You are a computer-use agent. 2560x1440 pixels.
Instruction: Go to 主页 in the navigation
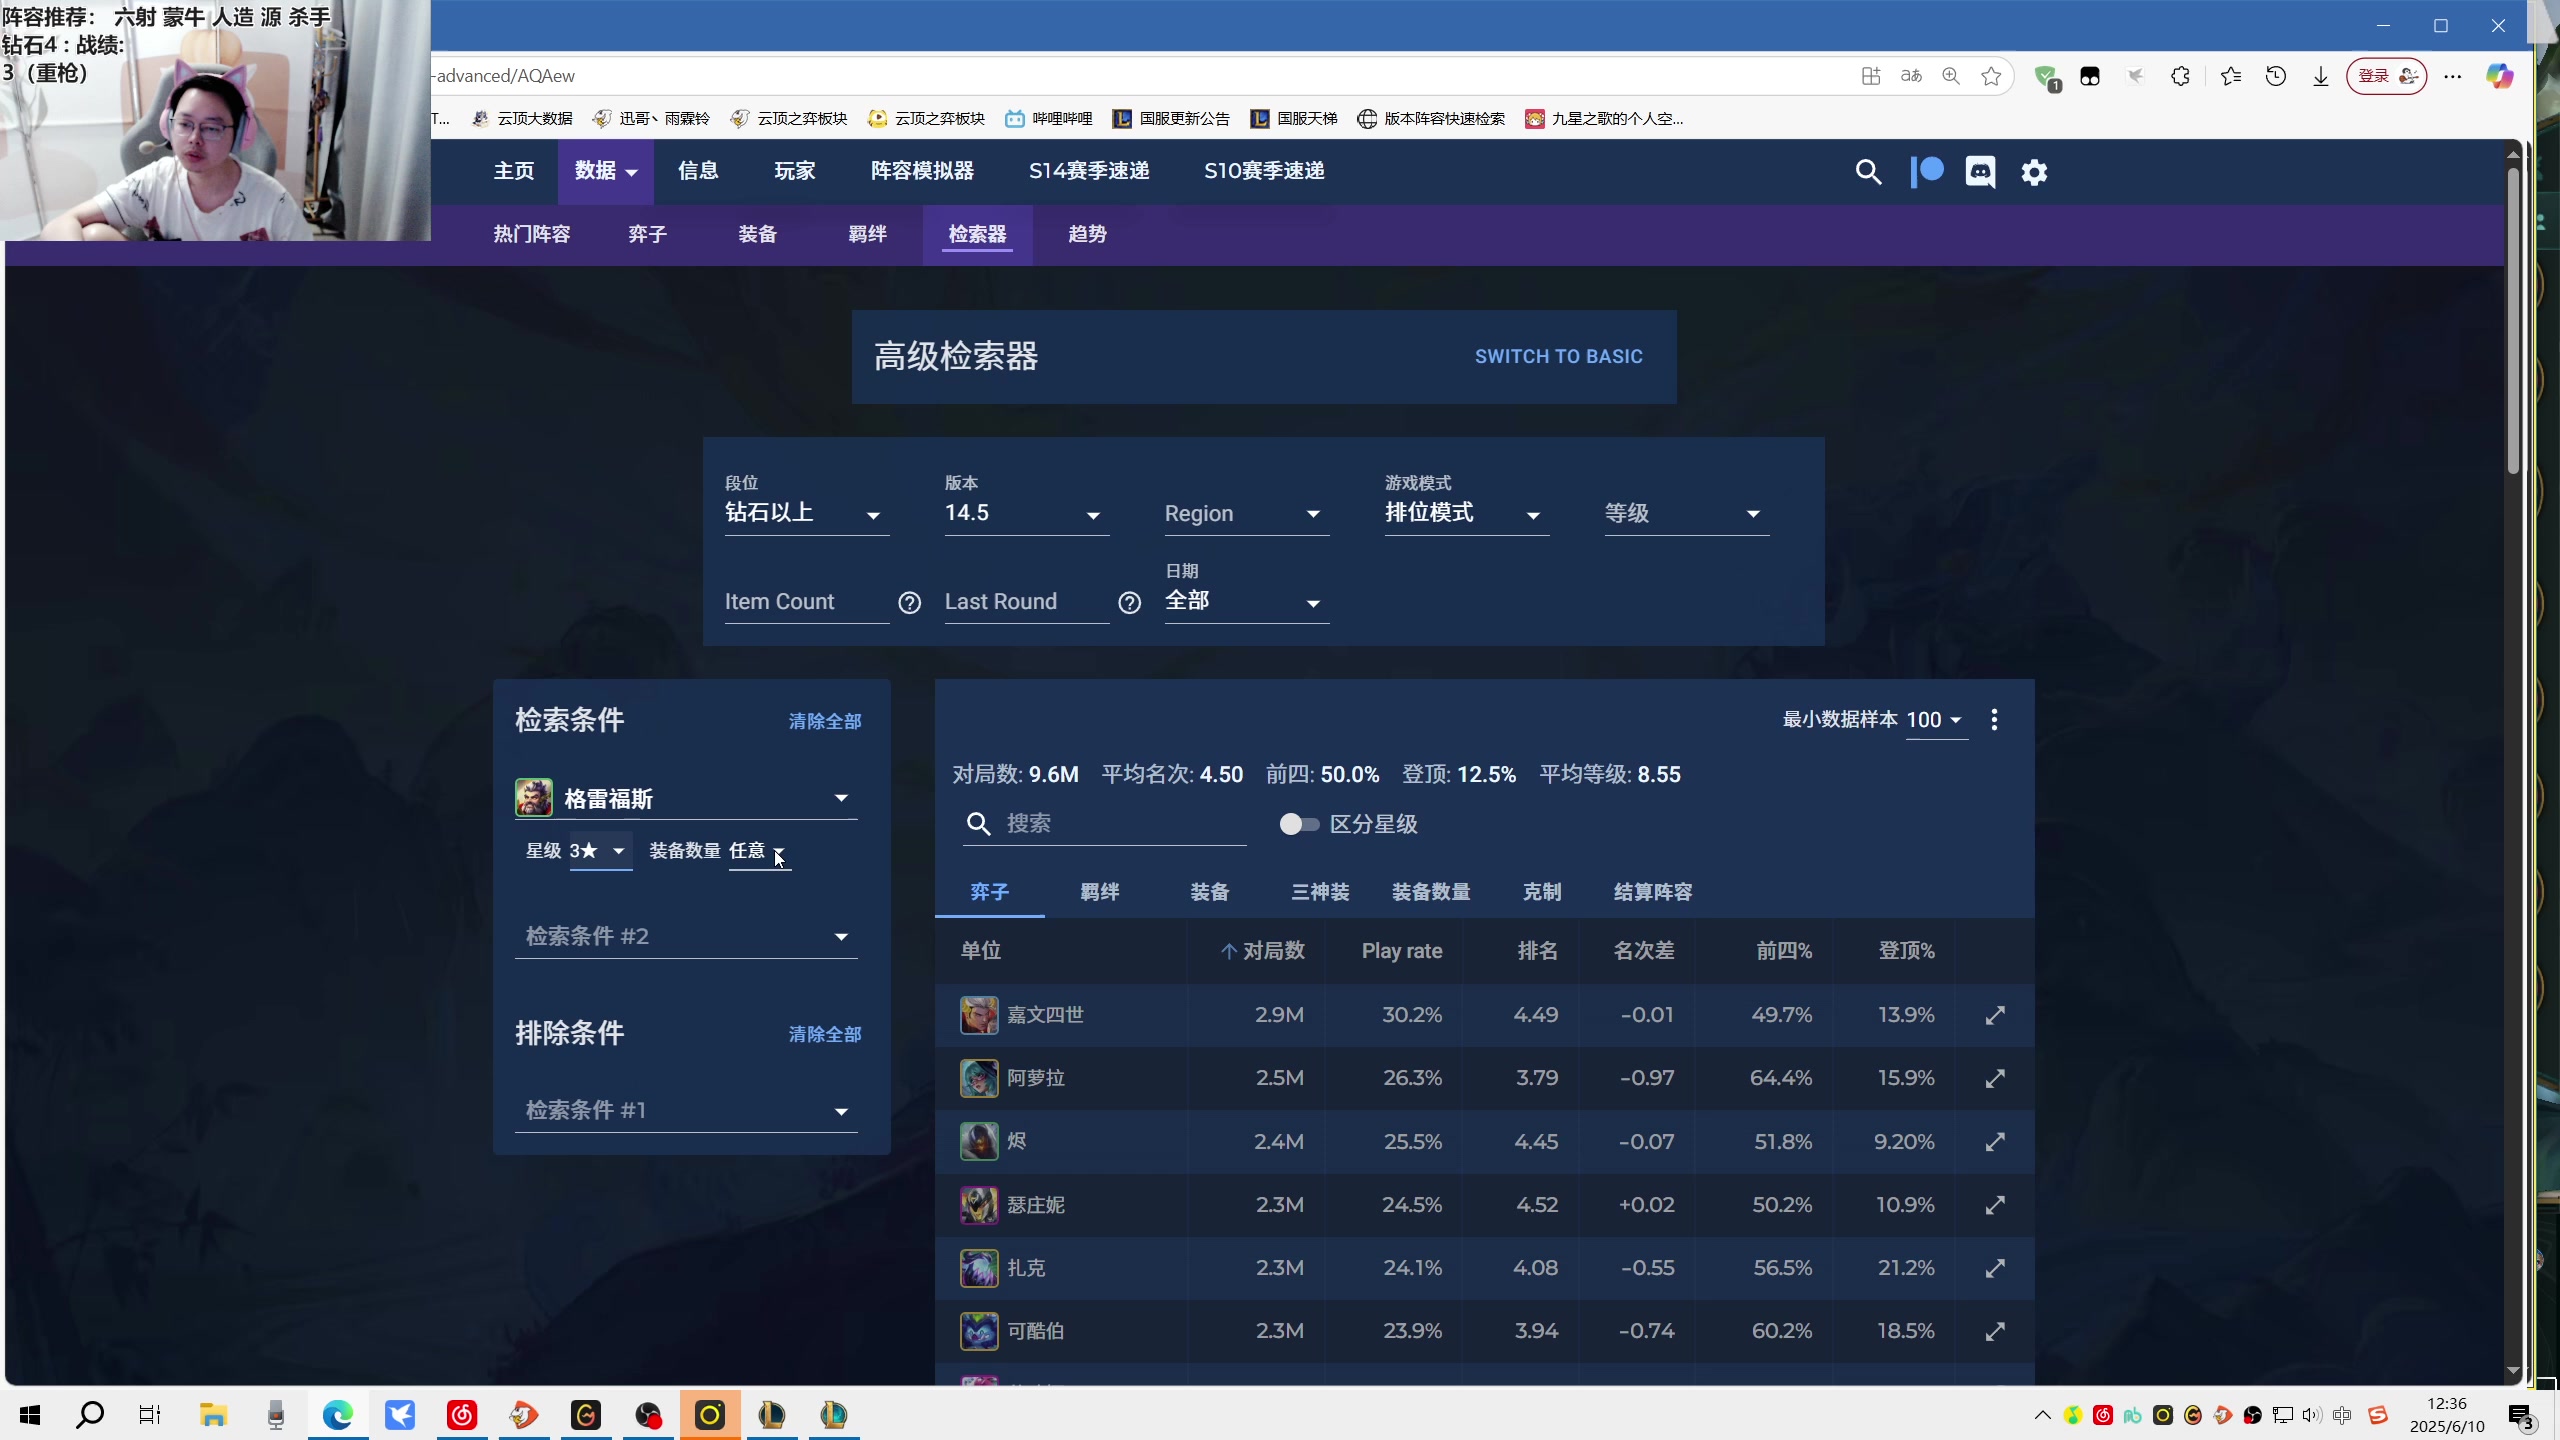pyautogui.click(x=514, y=171)
